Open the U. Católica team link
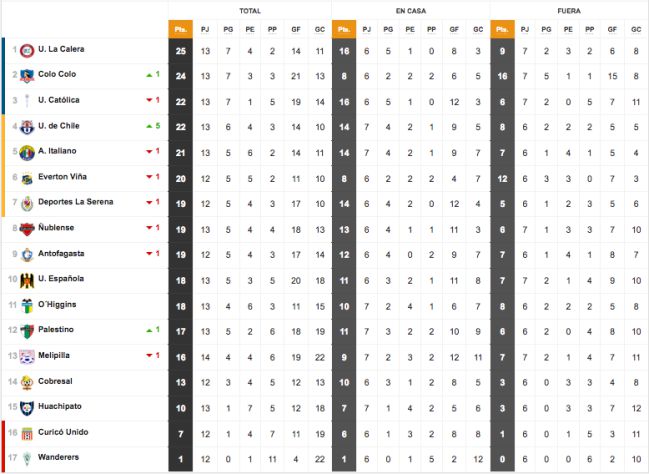The width and height of the screenshot is (649, 474). point(59,100)
